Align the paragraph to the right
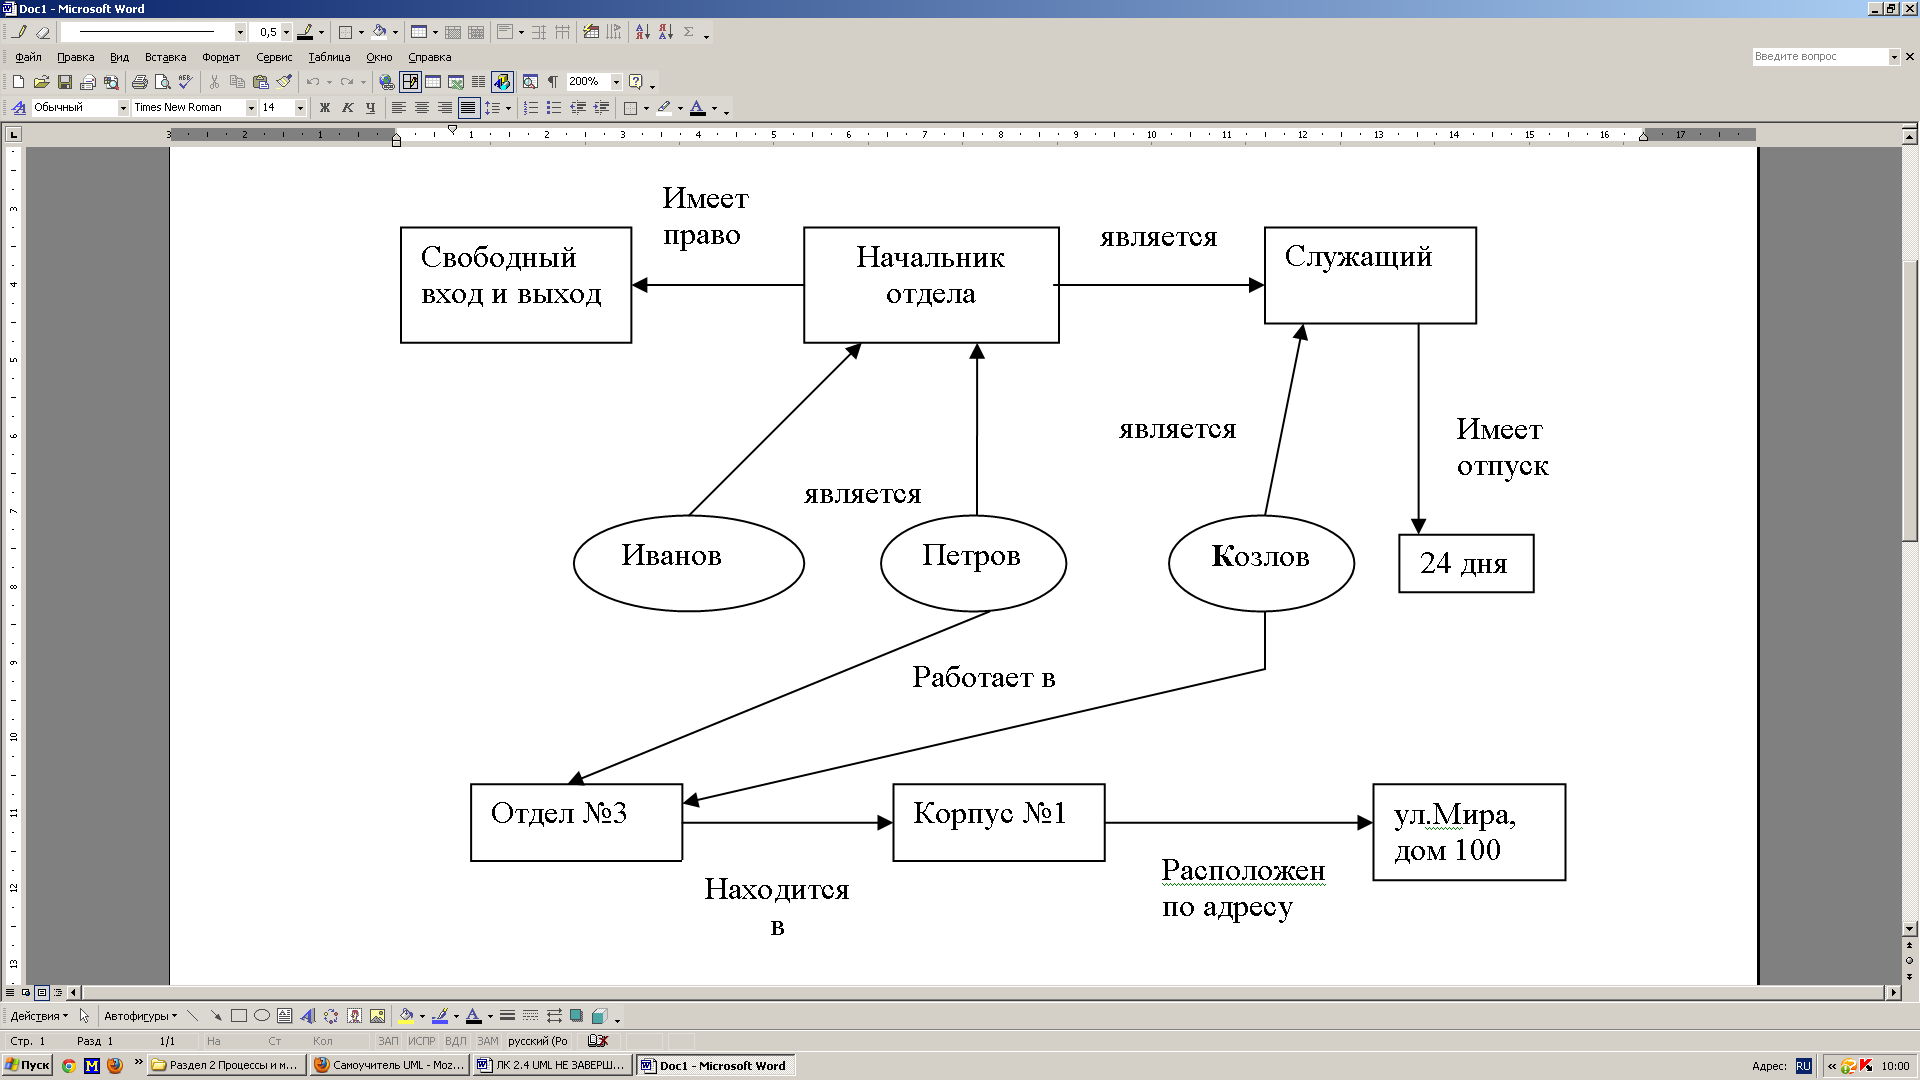Screen dimensions: 1920x1080 445,108
